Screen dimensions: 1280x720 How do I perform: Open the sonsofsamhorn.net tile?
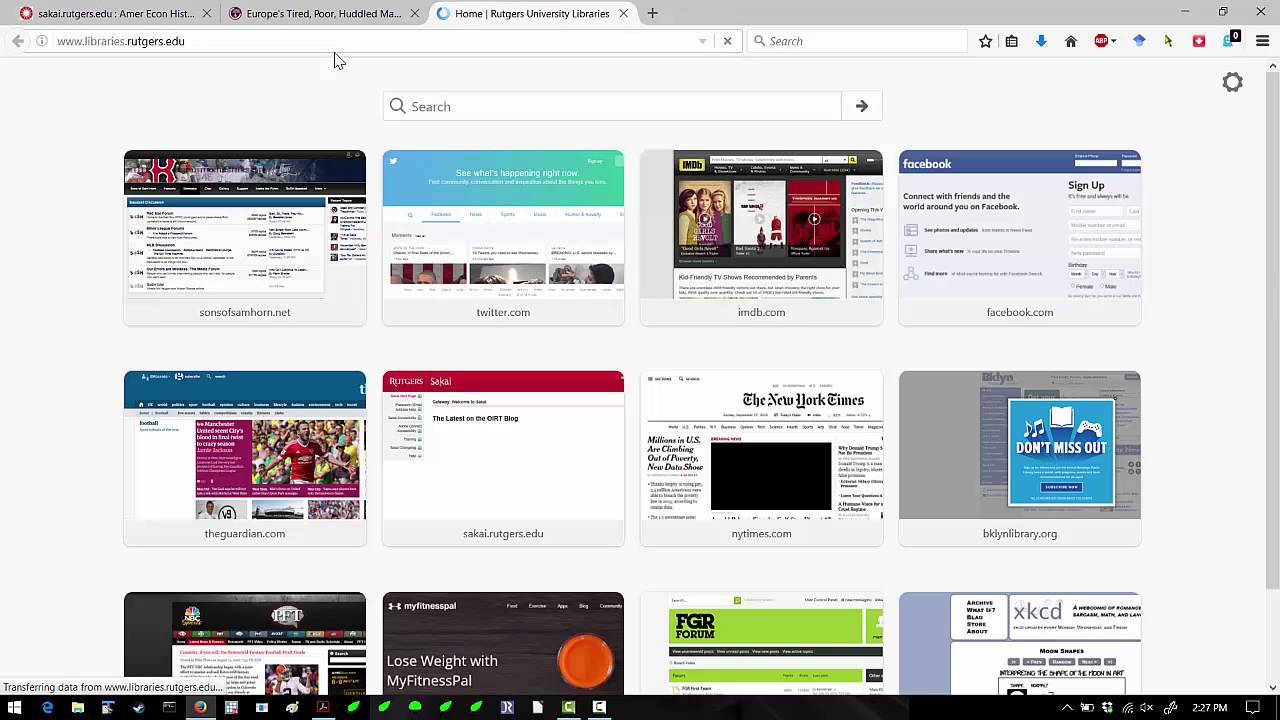(245, 238)
